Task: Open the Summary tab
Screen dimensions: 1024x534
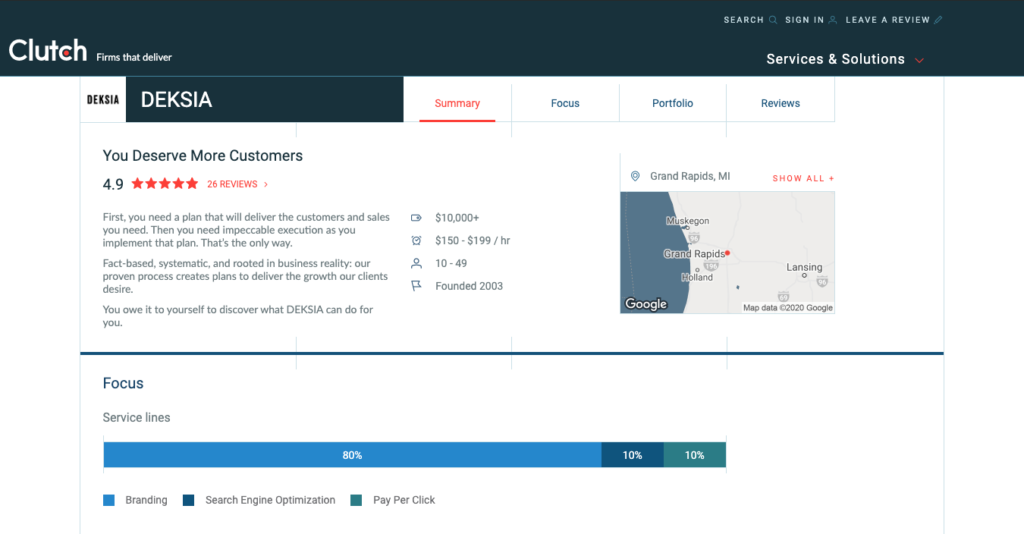Action: click(457, 103)
